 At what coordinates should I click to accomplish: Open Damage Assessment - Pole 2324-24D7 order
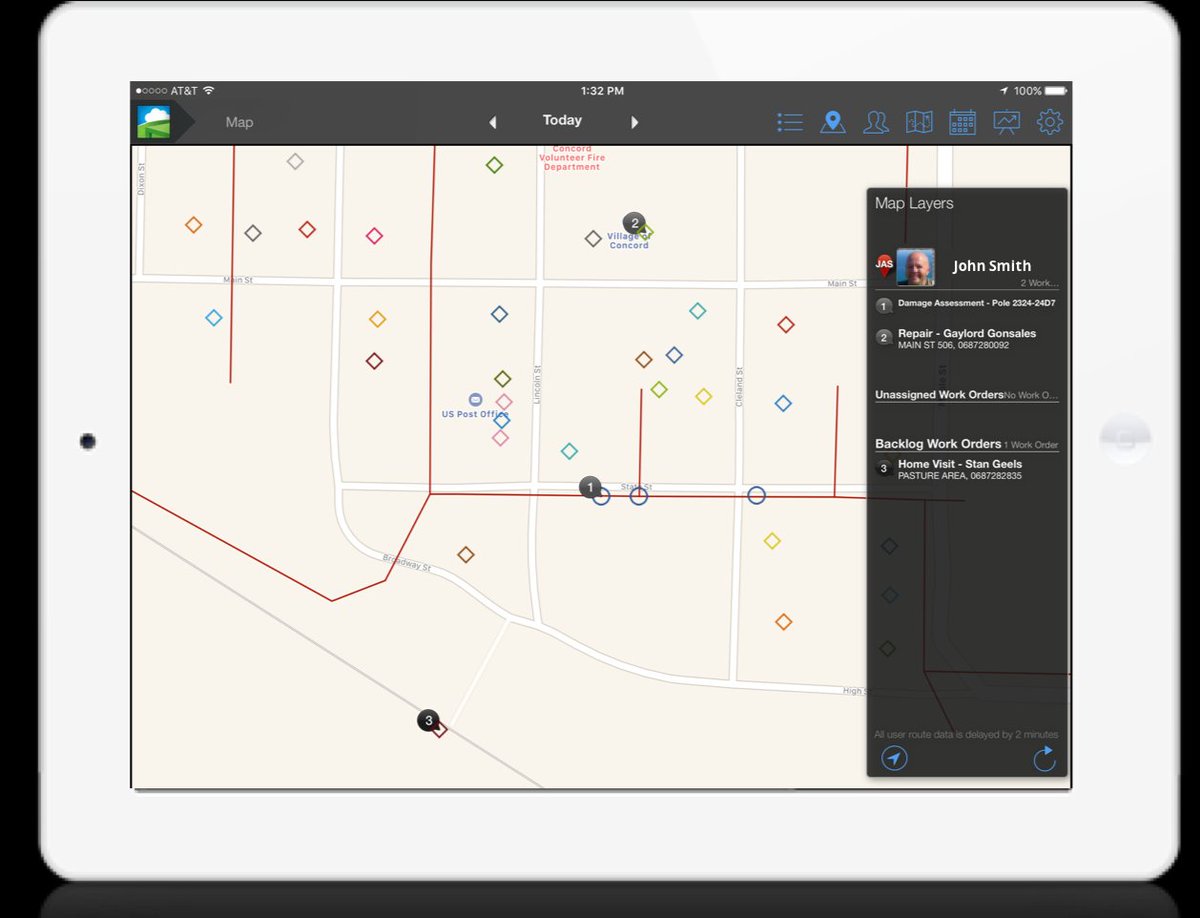(966, 303)
